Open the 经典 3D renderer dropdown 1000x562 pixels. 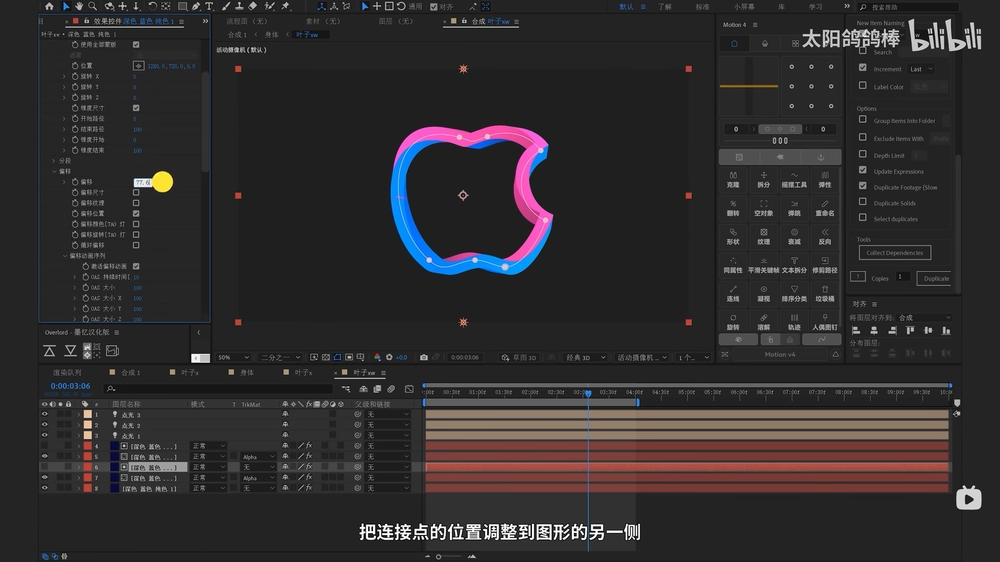coord(585,357)
